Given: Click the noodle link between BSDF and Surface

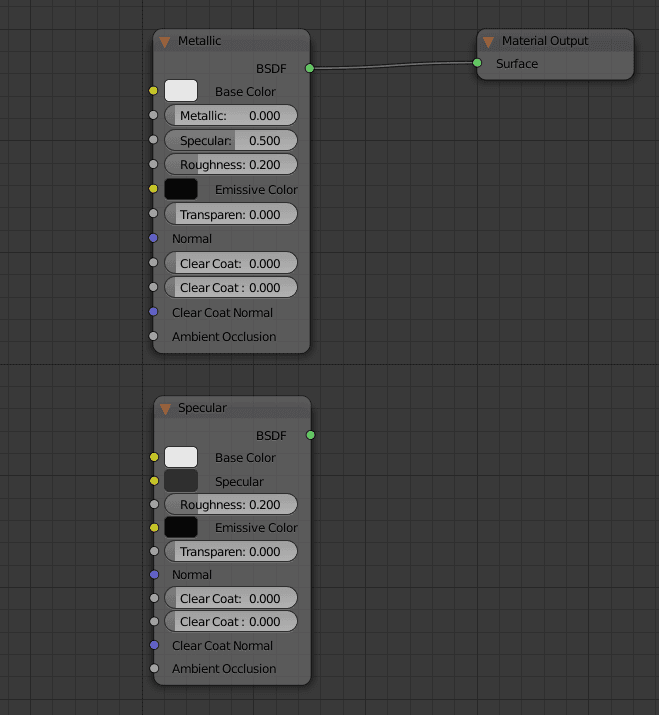Looking at the screenshot, I should tap(393, 65).
